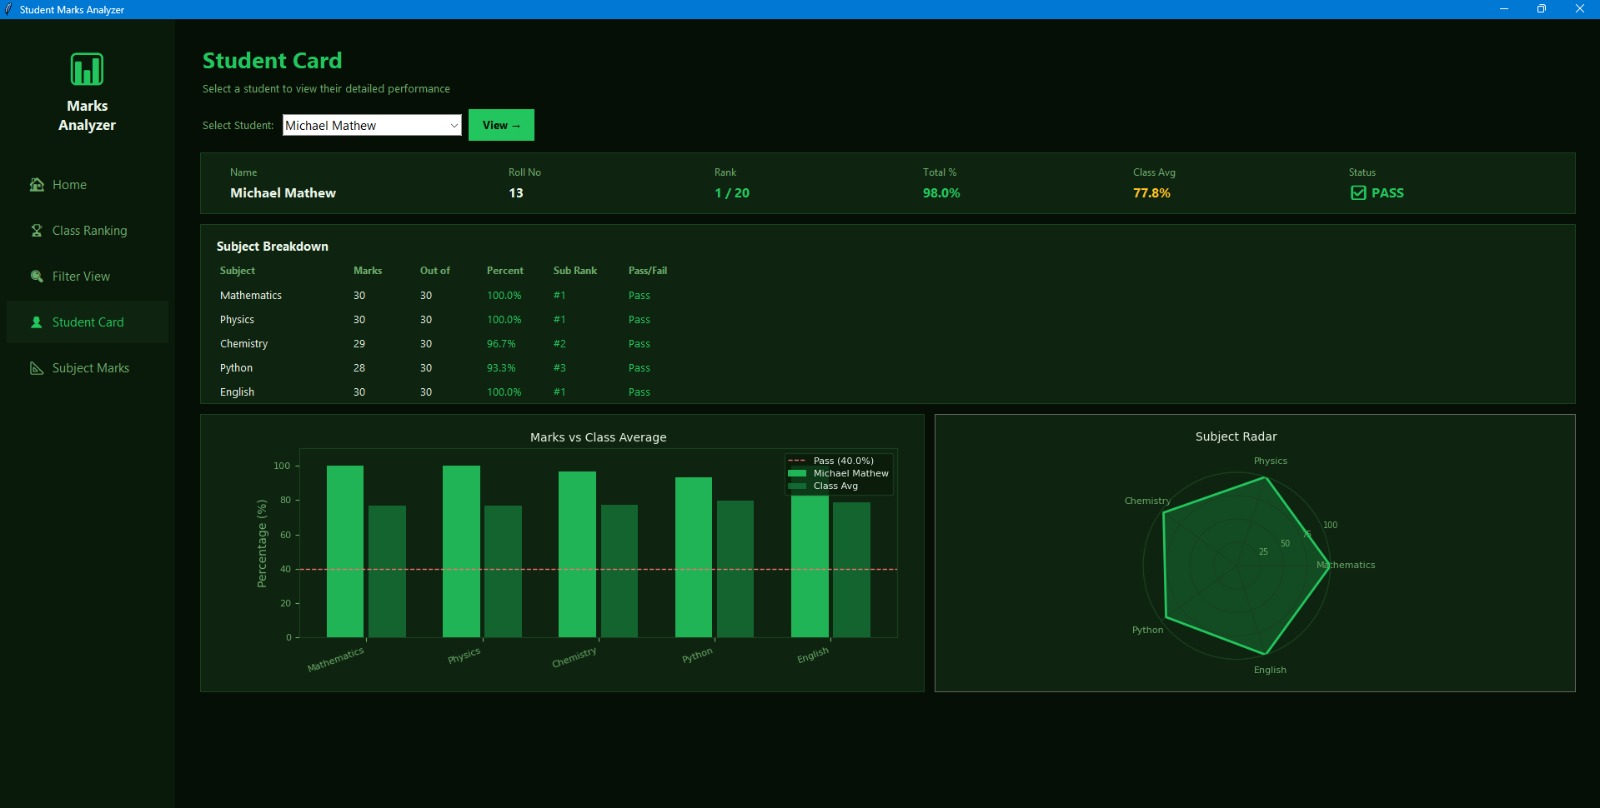Image resolution: width=1600 pixels, height=808 pixels.
Task: Click Chemistry percent 96.7%
Action: click(501, 344)
